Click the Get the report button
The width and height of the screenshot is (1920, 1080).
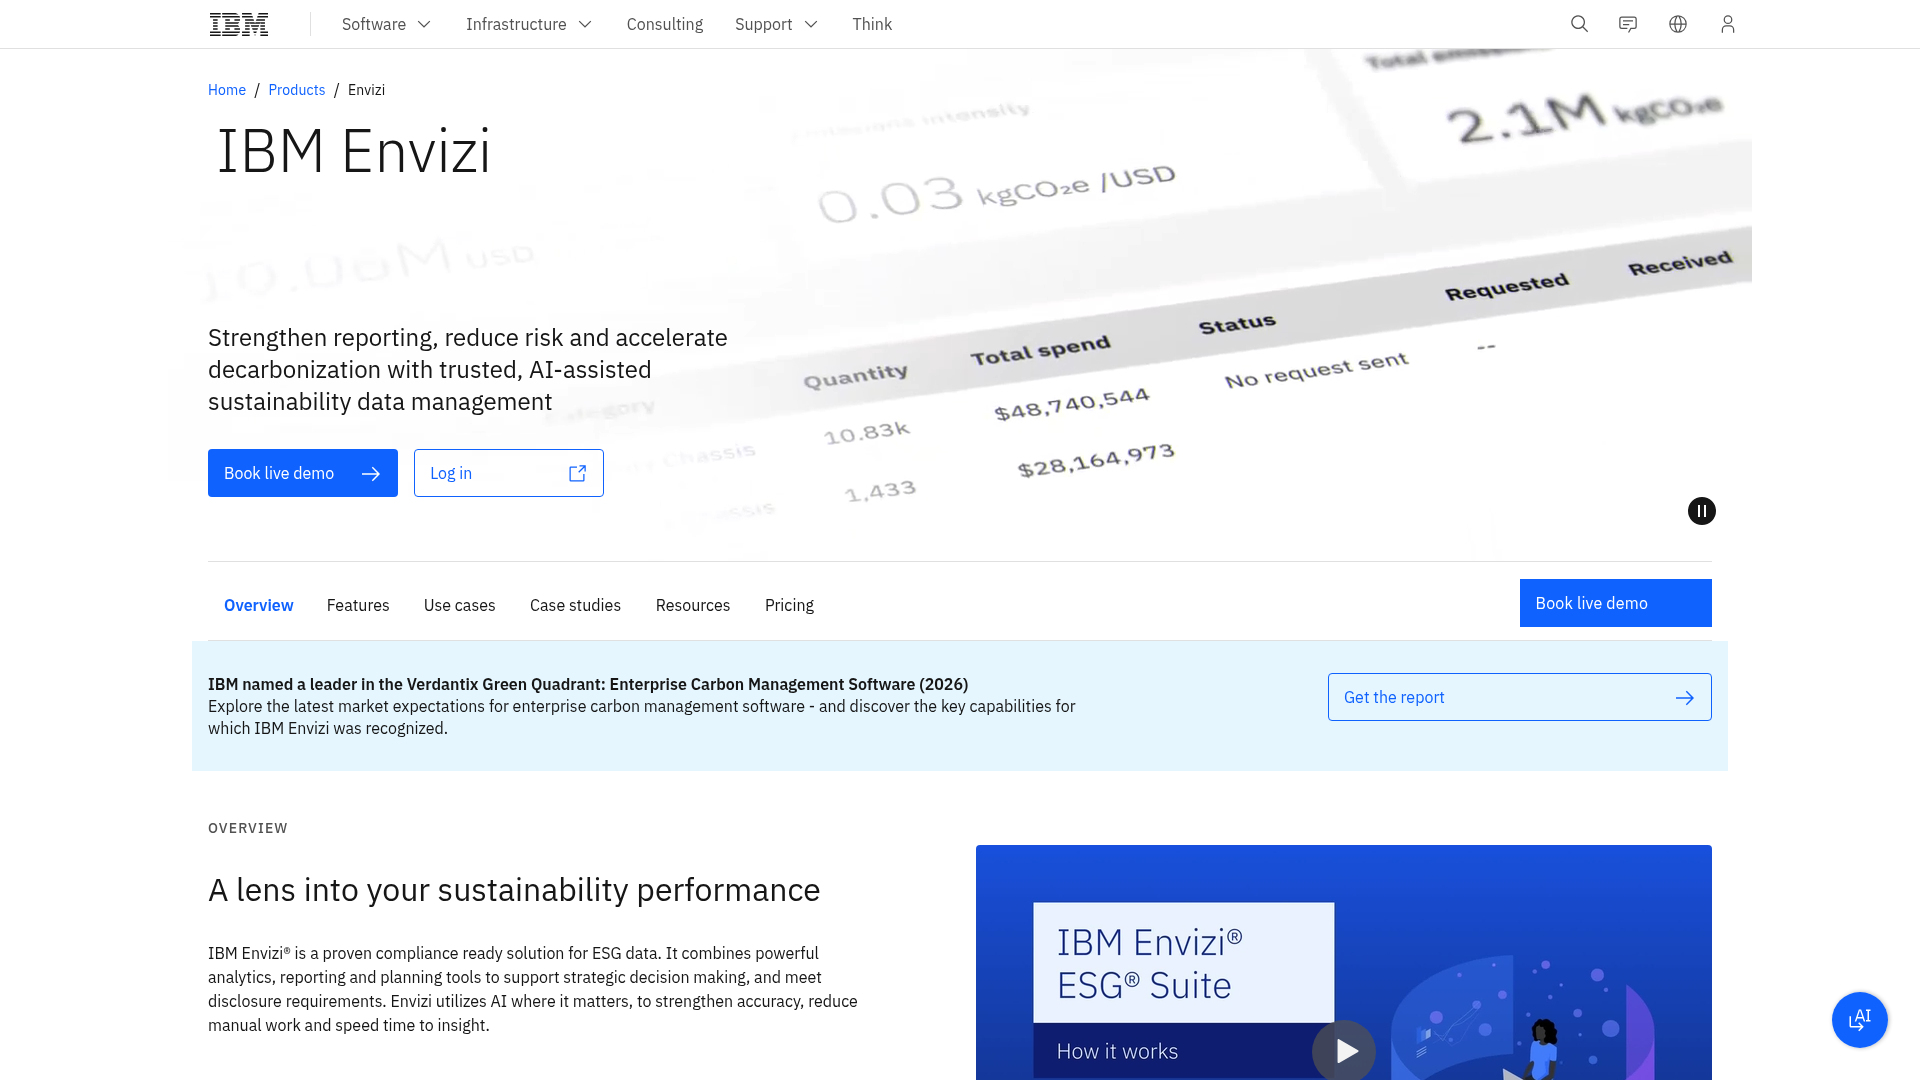click(1520, 697)
